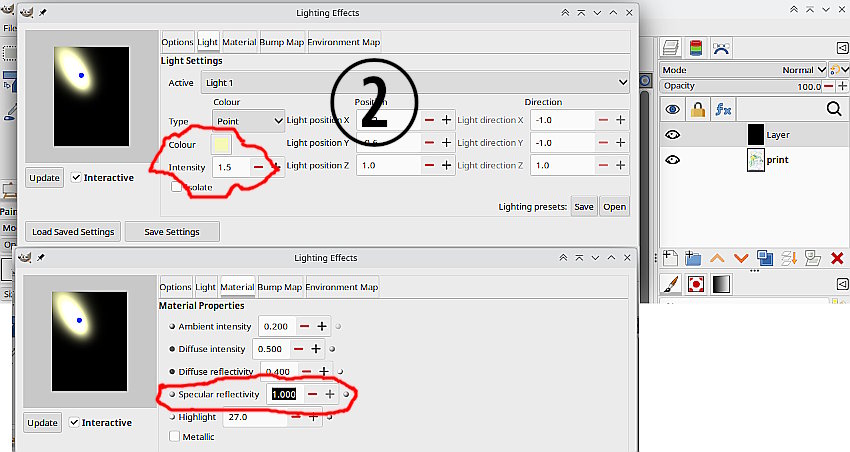This screenshot has height=452, width=850.
Task: Click Update in the lower Lighting Effects dialog
Action: [42, 423]
